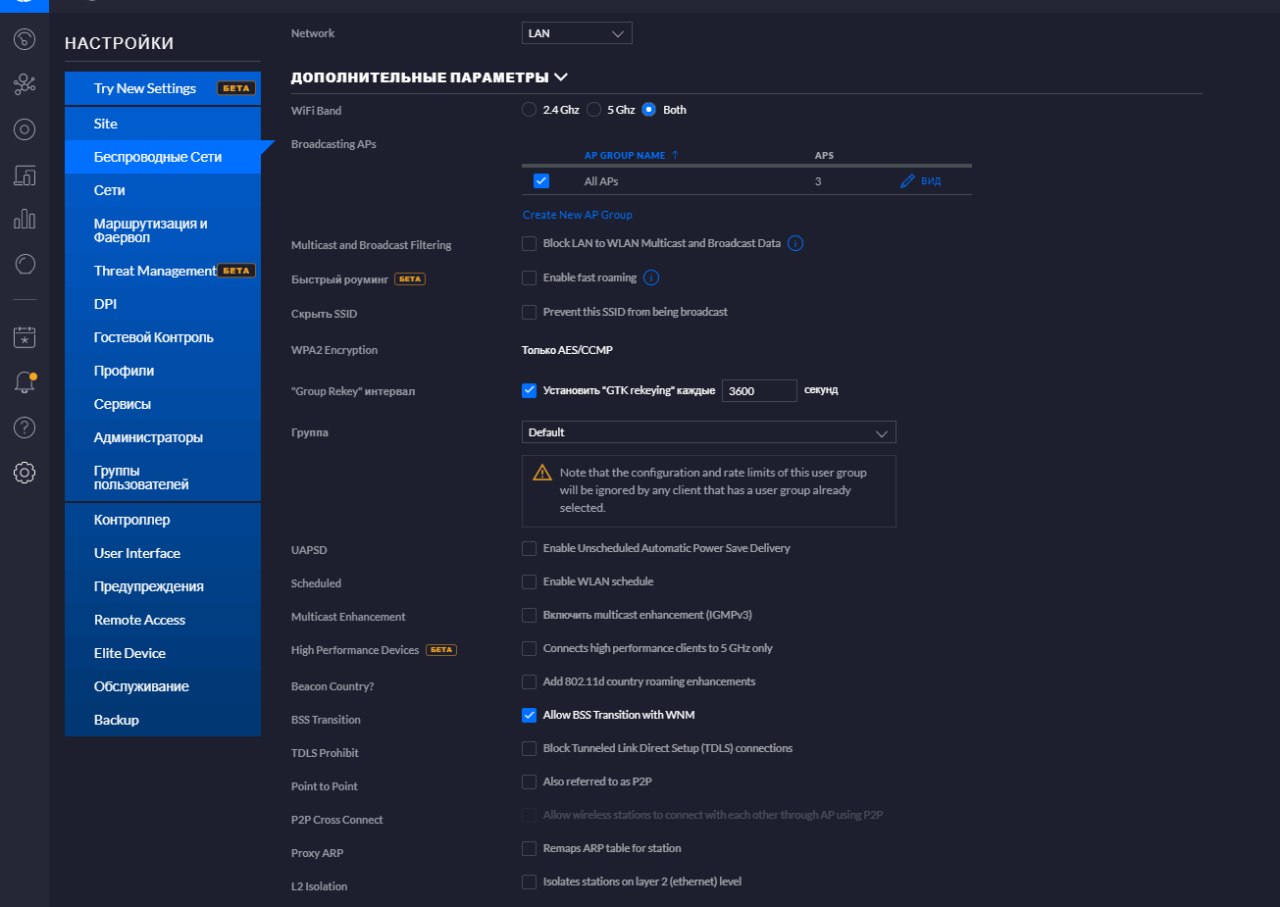Click the APS count value 3
The image size is (1280, 907).
point(818,181)
